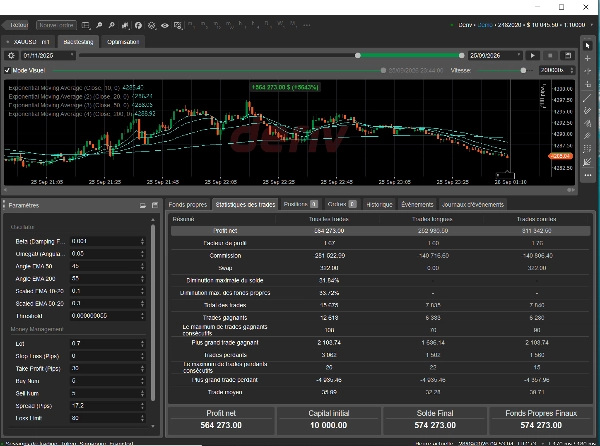Screen dimensions: 600x446
Task: Click the Speed (Vitesse) slider handle
Action: [x=523, y=70]
